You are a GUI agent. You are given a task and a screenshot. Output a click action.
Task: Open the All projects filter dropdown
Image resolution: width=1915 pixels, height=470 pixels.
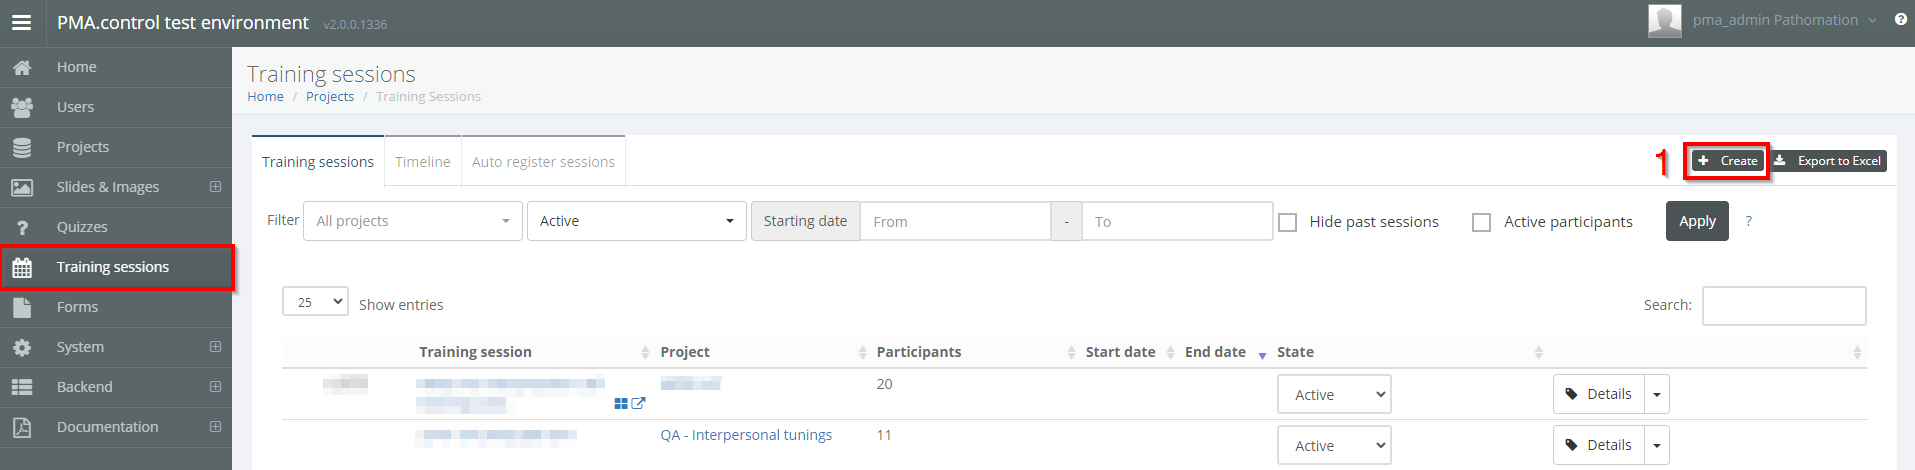coord(412,221)
